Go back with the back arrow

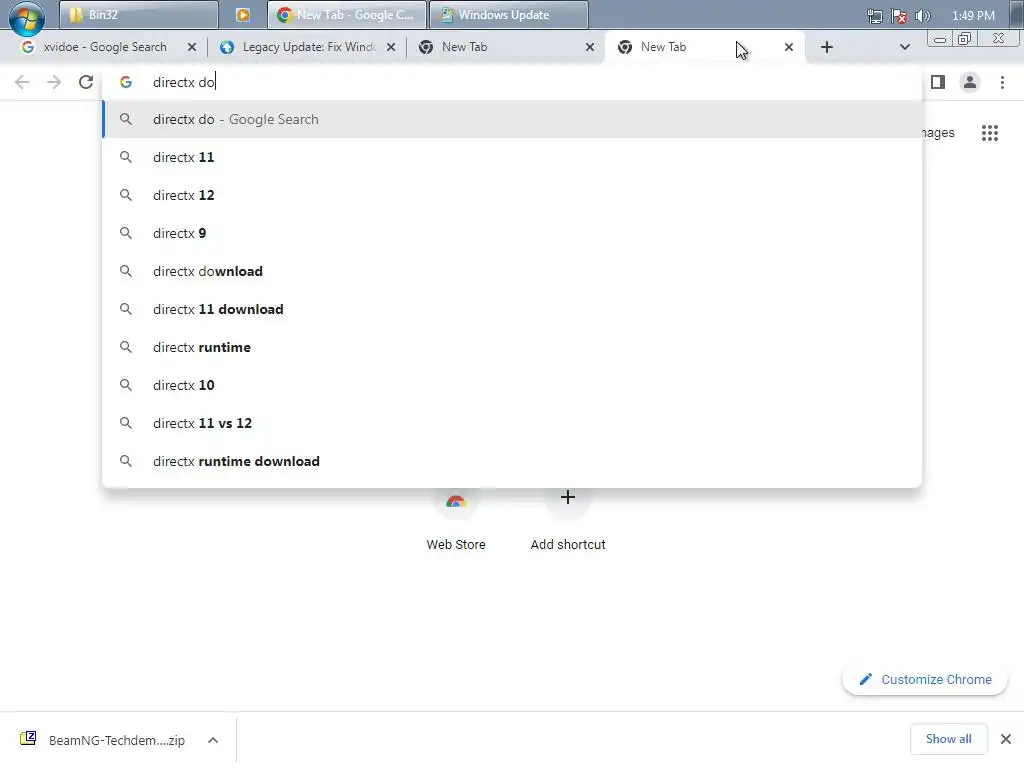point(22,82)
